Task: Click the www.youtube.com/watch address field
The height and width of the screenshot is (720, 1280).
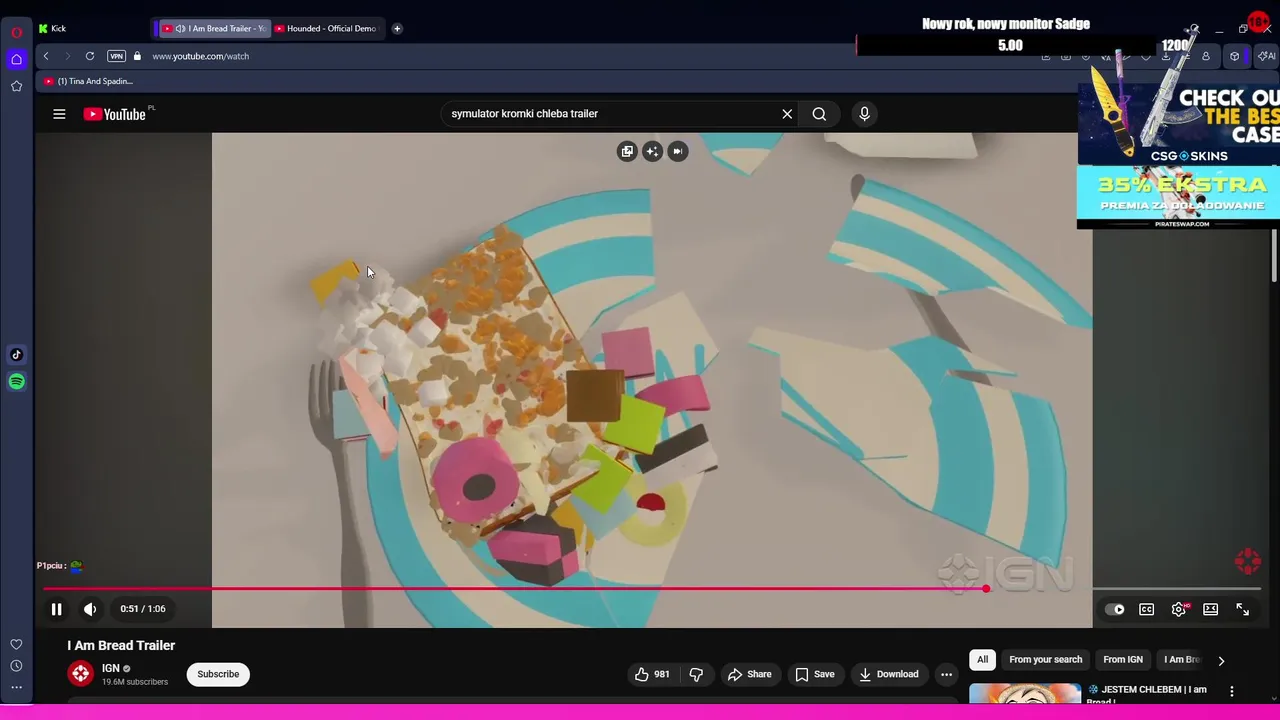Action: pyautogui.click(x=200, y=57)
